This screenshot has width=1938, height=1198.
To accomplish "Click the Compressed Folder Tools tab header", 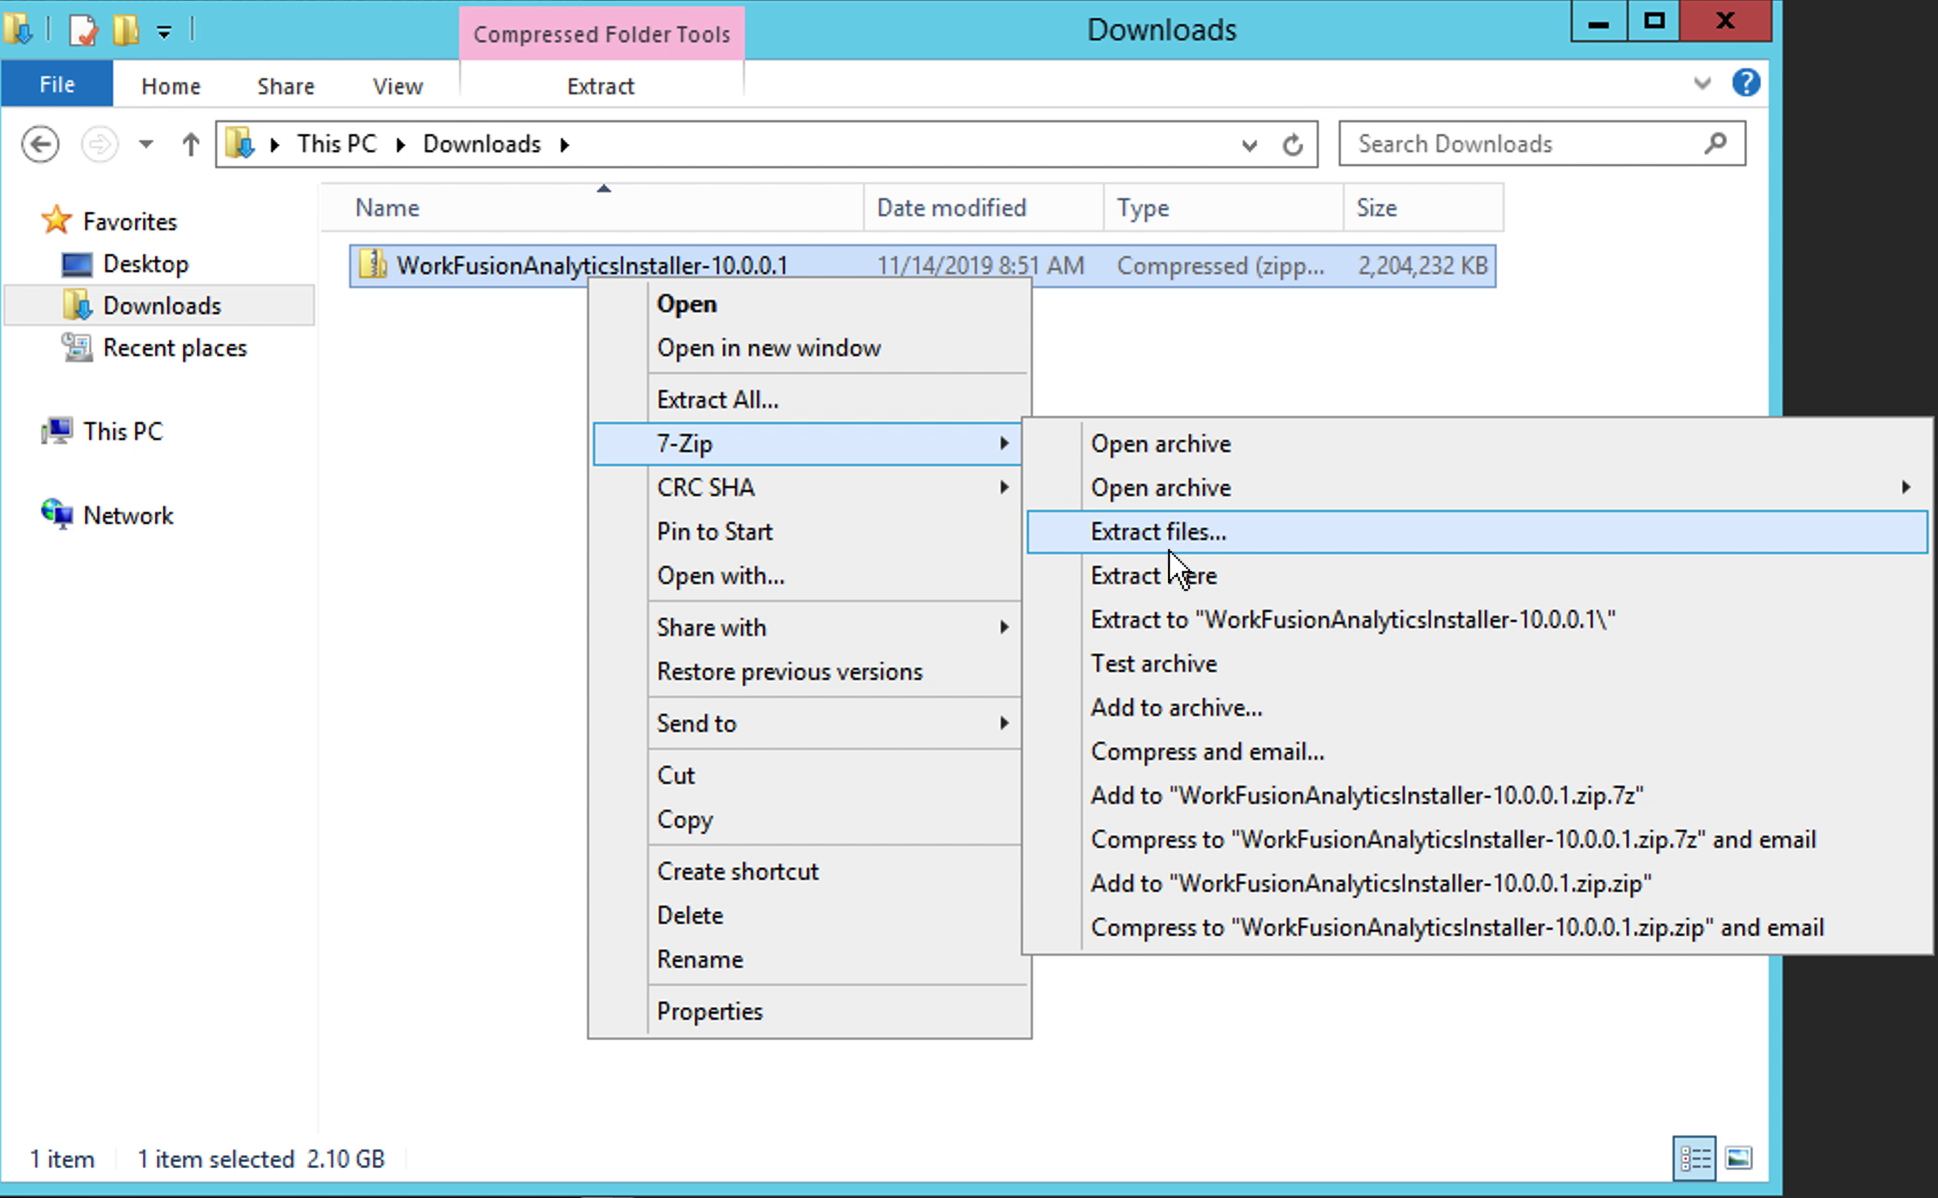I will [602, 34].
